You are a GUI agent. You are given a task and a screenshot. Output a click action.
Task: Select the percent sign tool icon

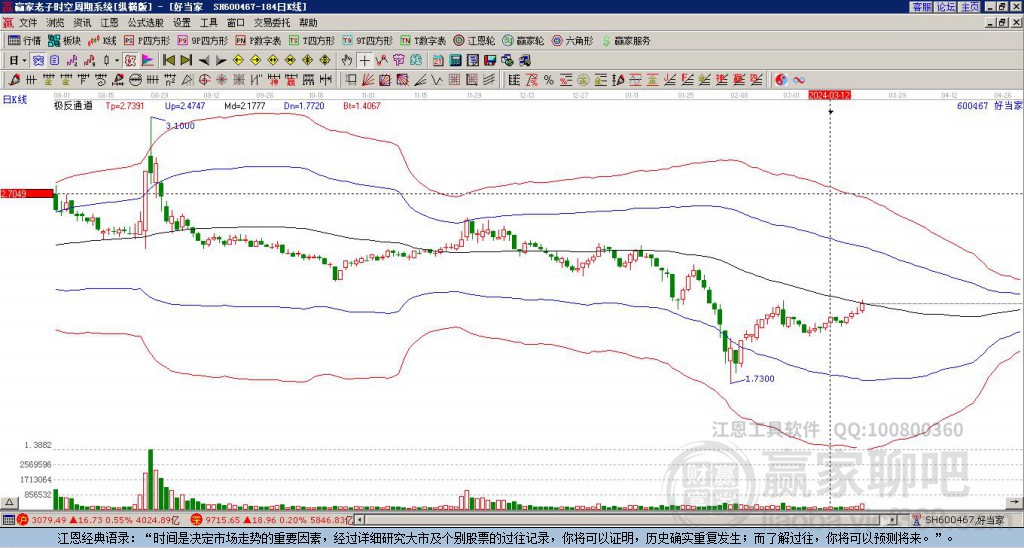tap(549, 80)
